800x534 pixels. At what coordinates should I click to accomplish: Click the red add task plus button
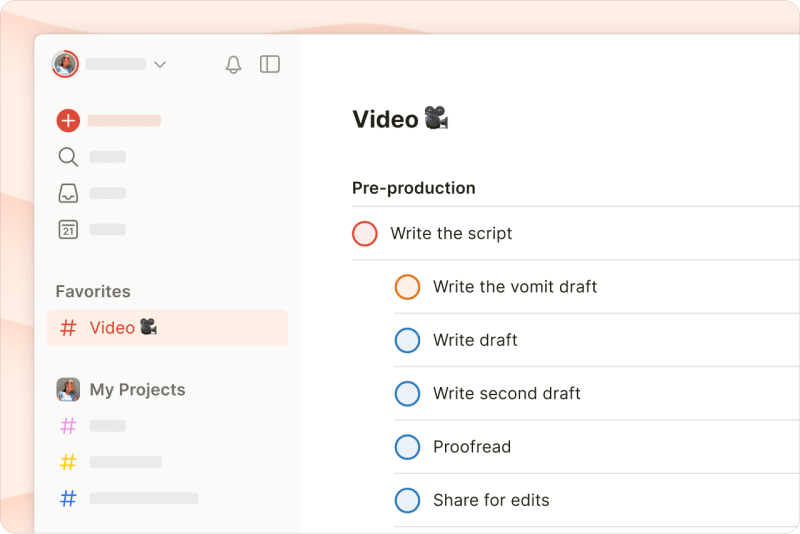pos(68,121)
